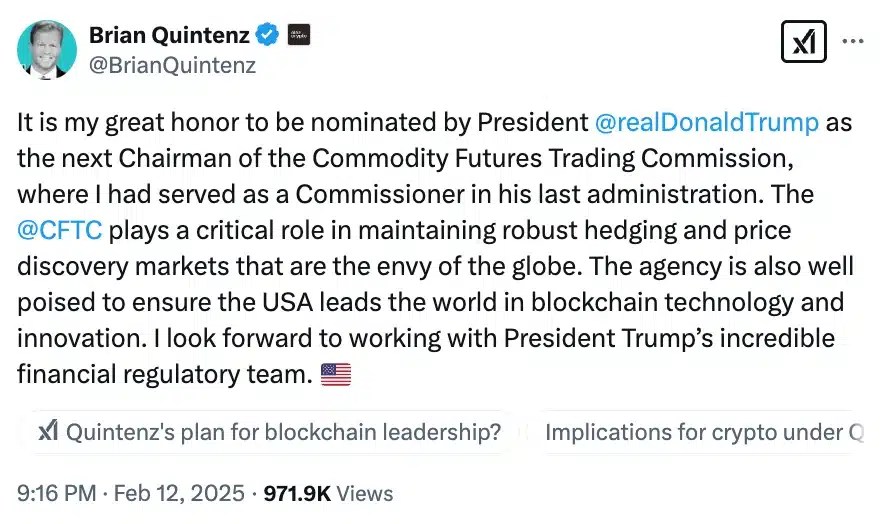Click the black affiliate badge beside the name

[x=298, y=35]
